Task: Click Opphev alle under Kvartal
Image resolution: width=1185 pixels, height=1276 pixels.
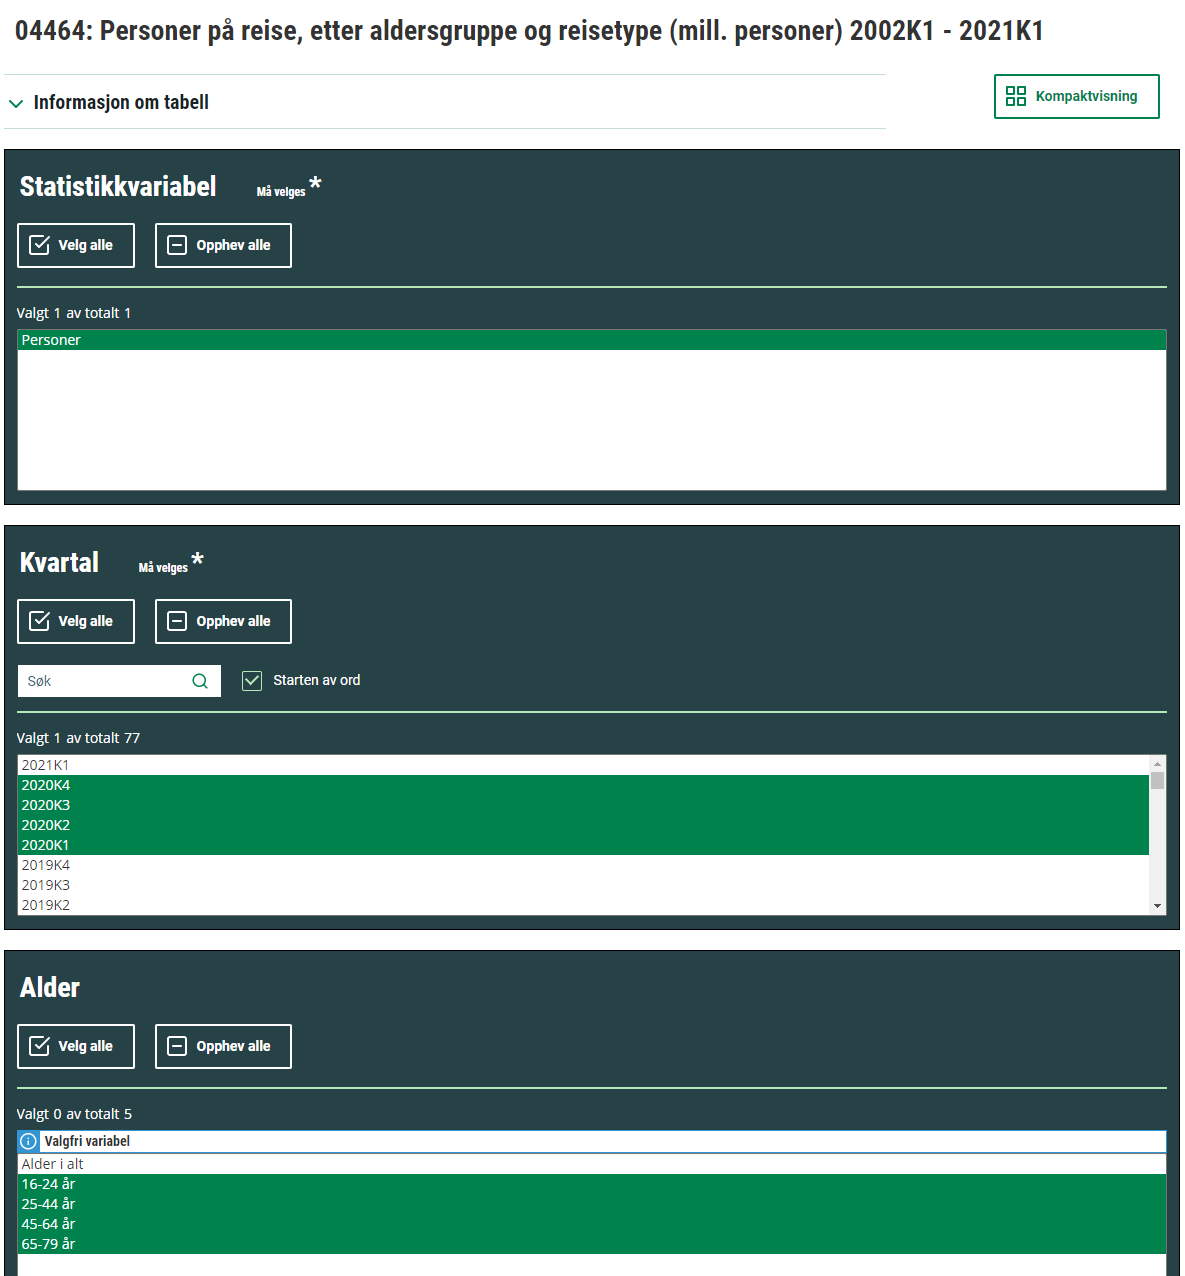Action: [x=223, y=621]
